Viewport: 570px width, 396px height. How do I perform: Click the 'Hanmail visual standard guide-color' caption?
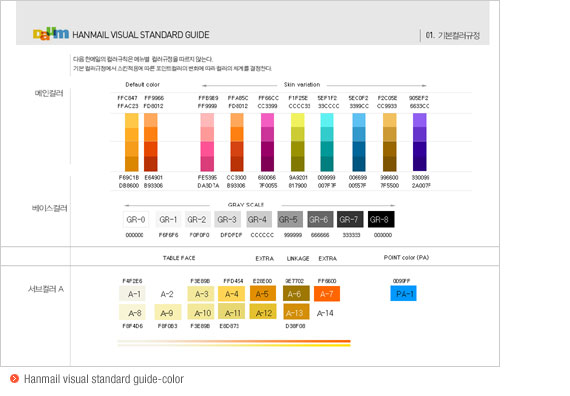104,379
